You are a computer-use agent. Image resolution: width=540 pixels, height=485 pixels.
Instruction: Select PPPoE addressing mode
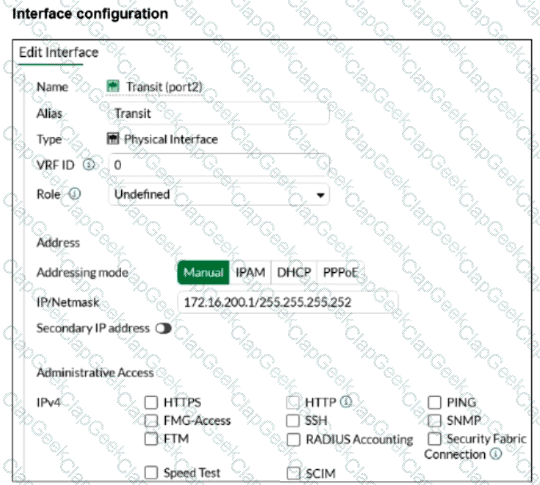tap(340, 272)
